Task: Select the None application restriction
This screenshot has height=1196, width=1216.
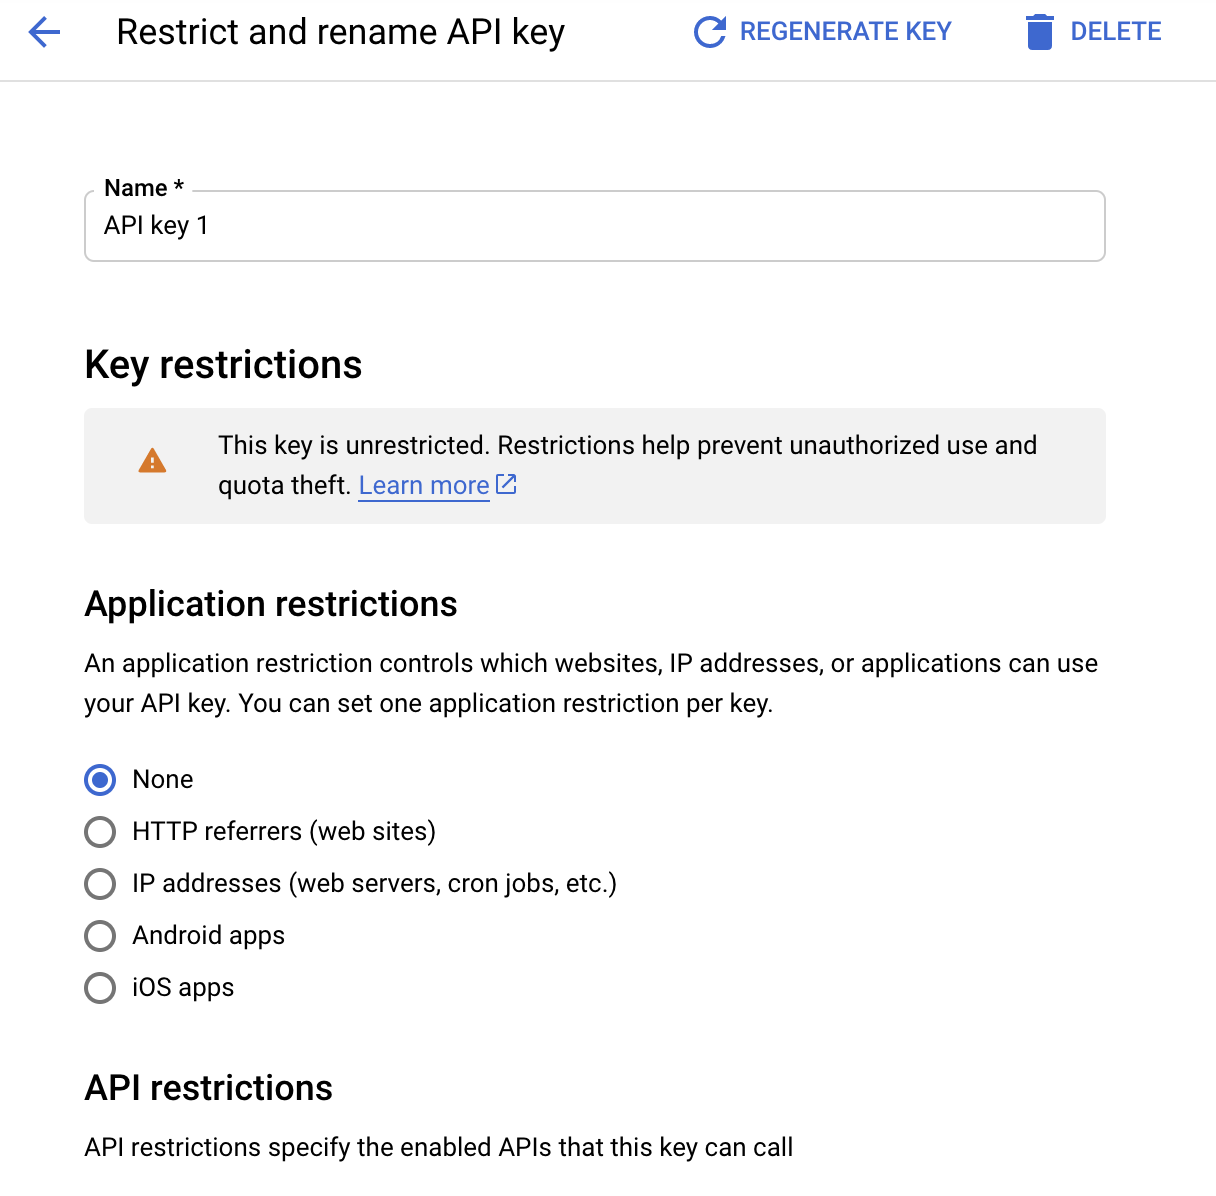Action: coord(100,780)
